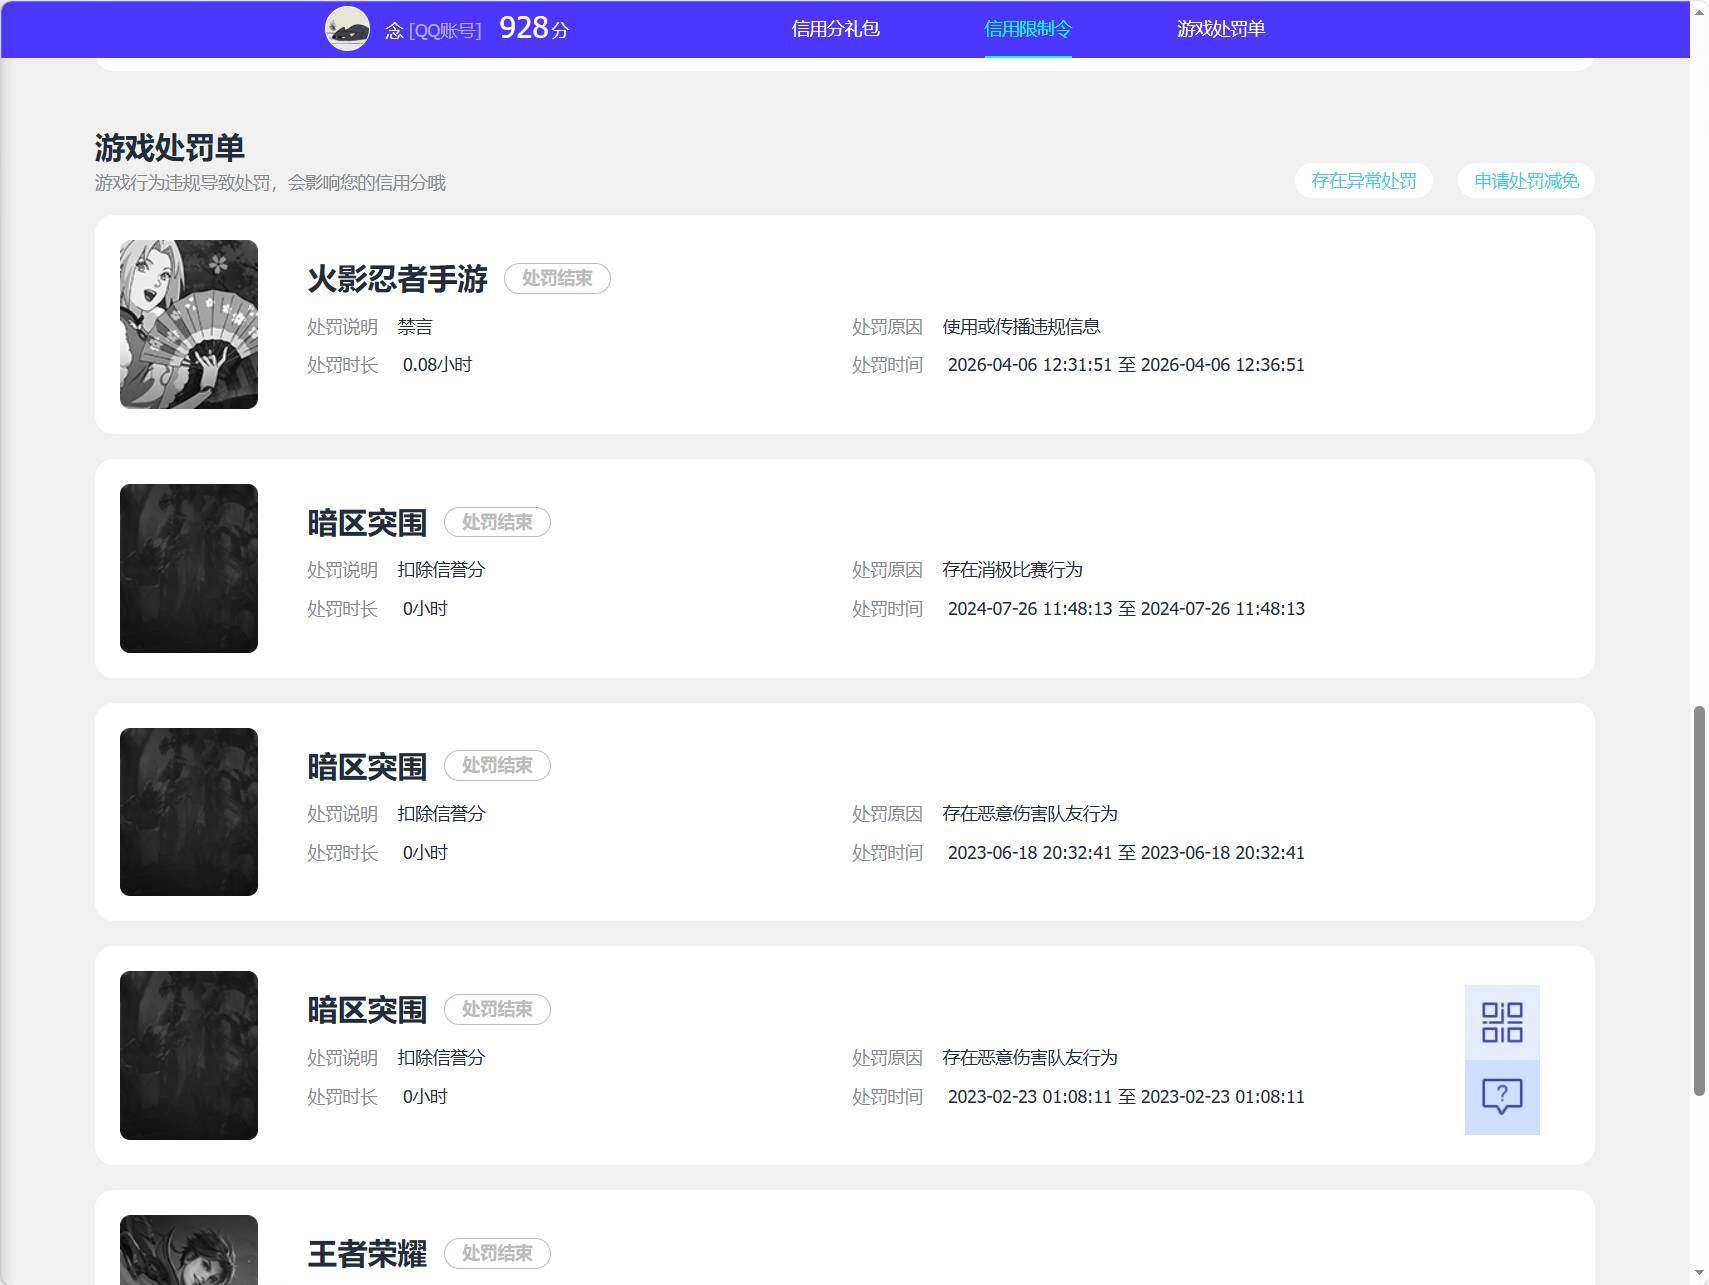Click the 暗区突围 thumbnail dated 2024-07-26
Screen dimensions: 1709x1285
[x=189, y=568]
